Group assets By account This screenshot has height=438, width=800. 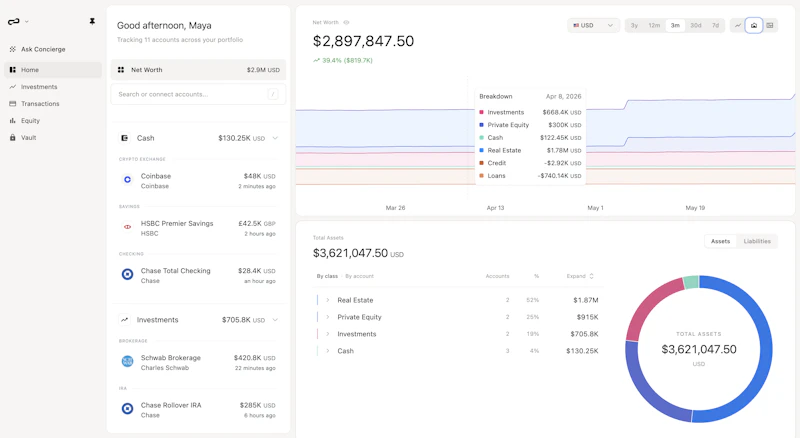[359, 276]
